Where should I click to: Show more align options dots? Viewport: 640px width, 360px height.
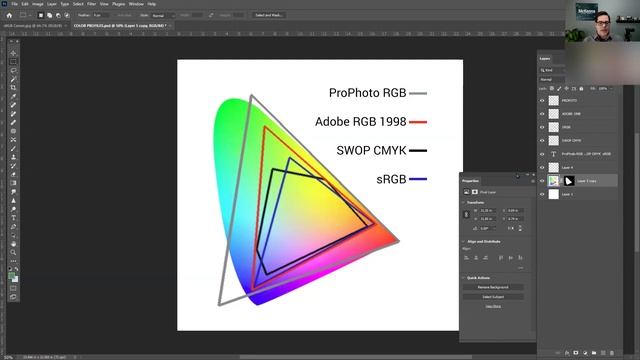[x=520, y=268]
